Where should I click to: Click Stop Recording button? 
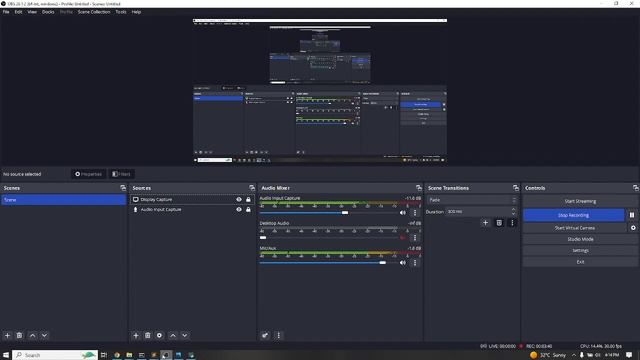[573, 215]
